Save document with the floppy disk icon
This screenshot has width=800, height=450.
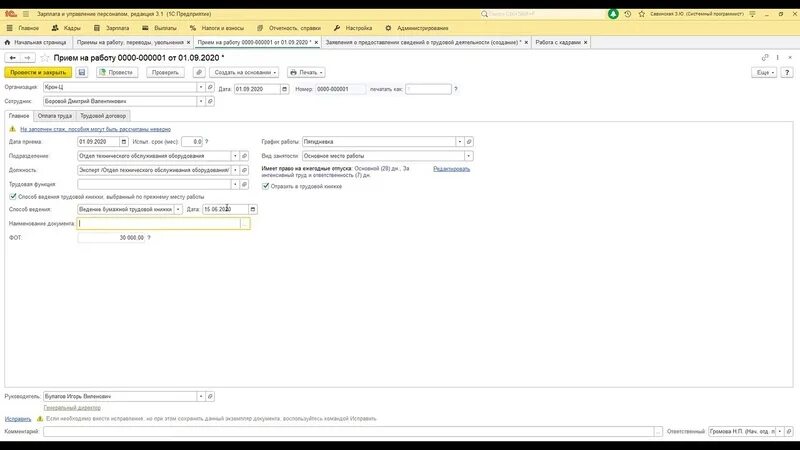pos(82,72)
